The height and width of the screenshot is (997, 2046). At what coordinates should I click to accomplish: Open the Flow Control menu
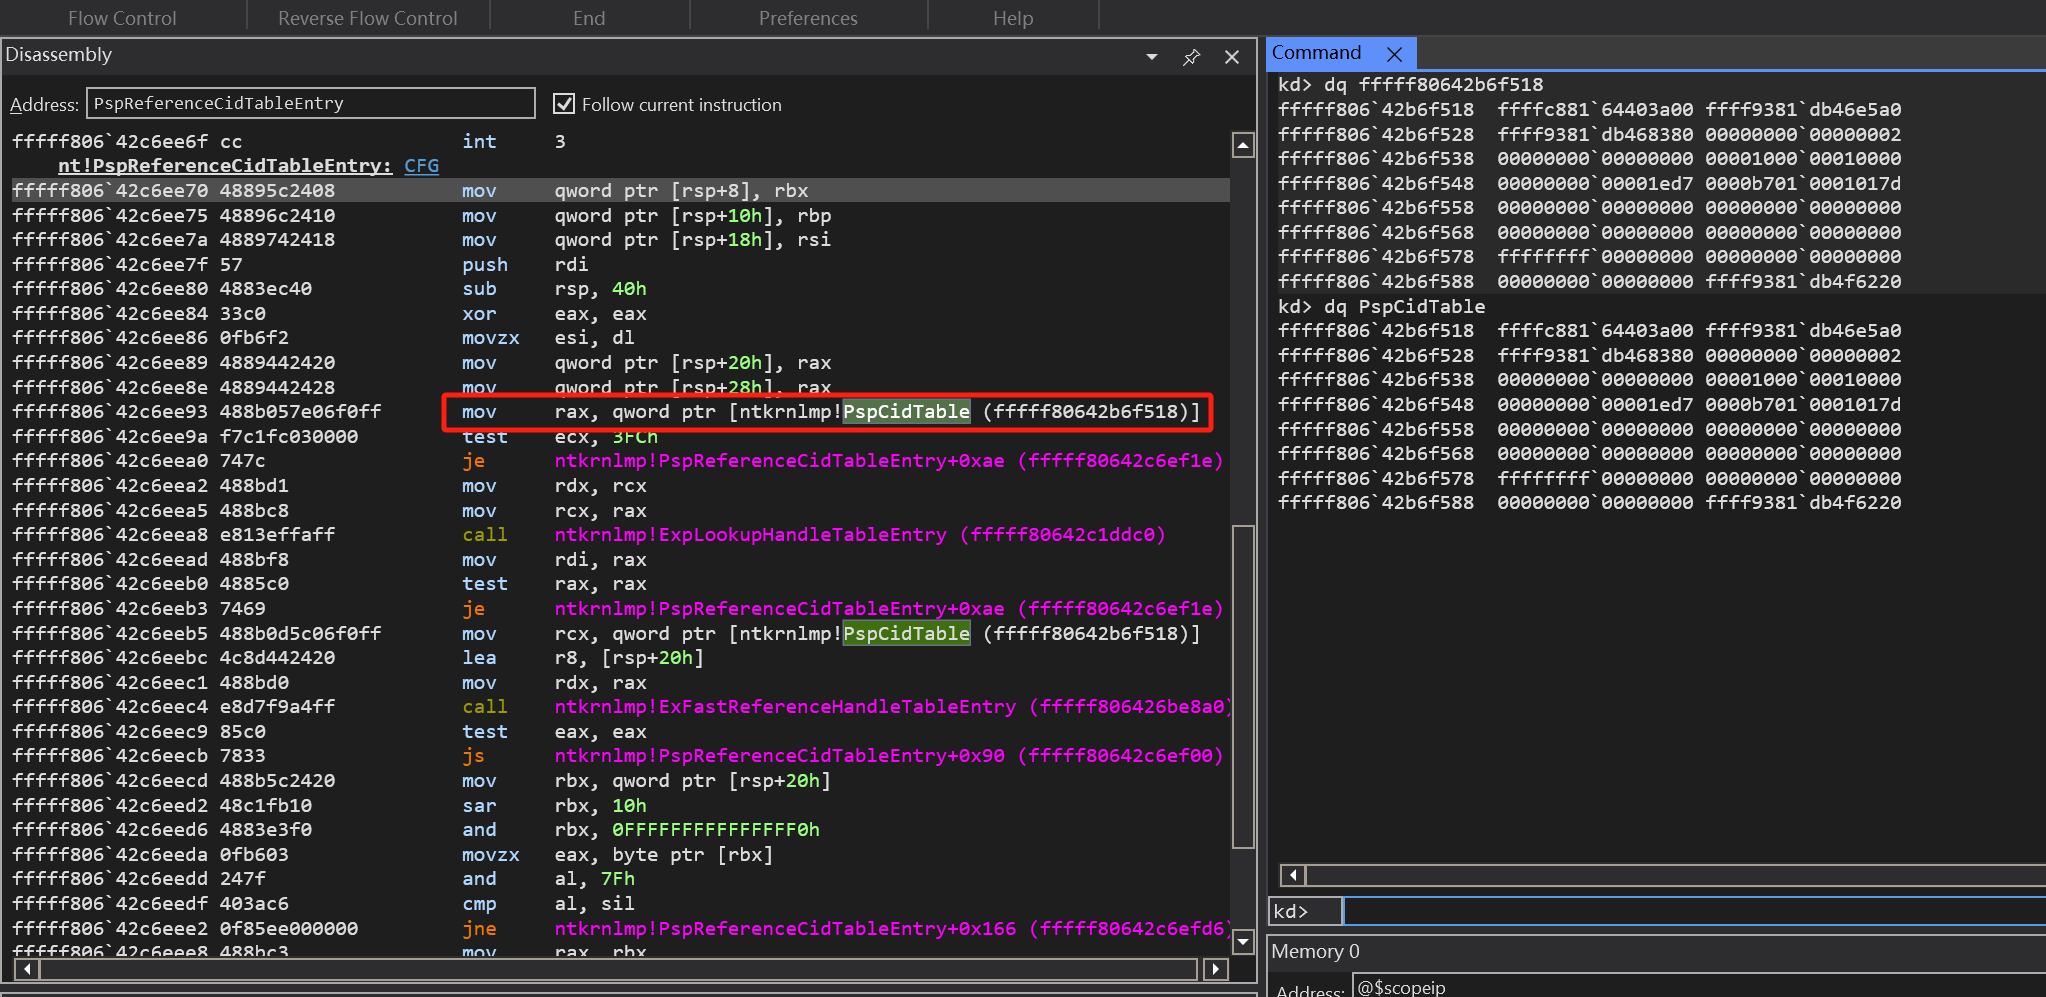point(122,18)
